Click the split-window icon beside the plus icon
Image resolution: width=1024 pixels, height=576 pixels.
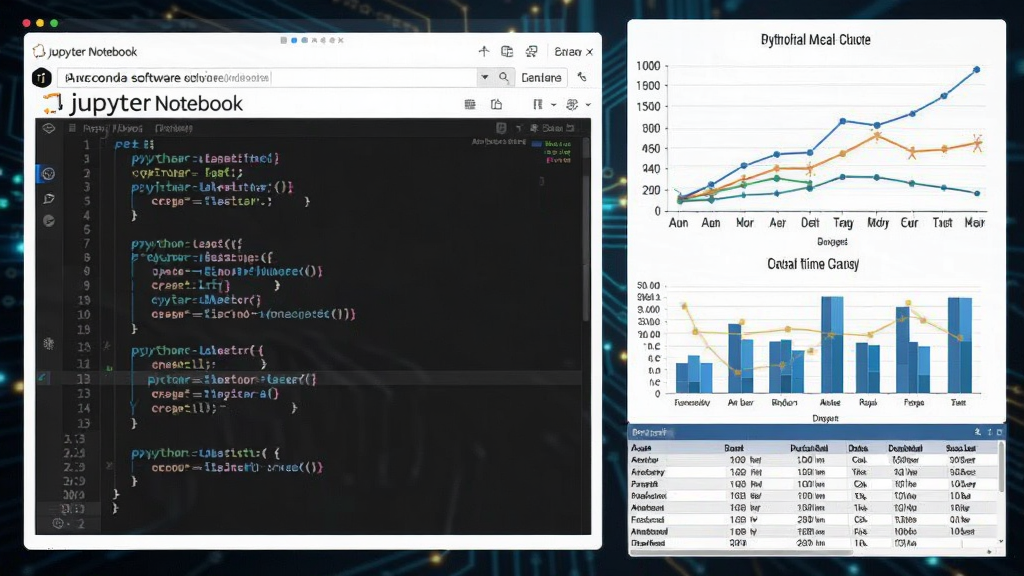(x=507, y=52)
